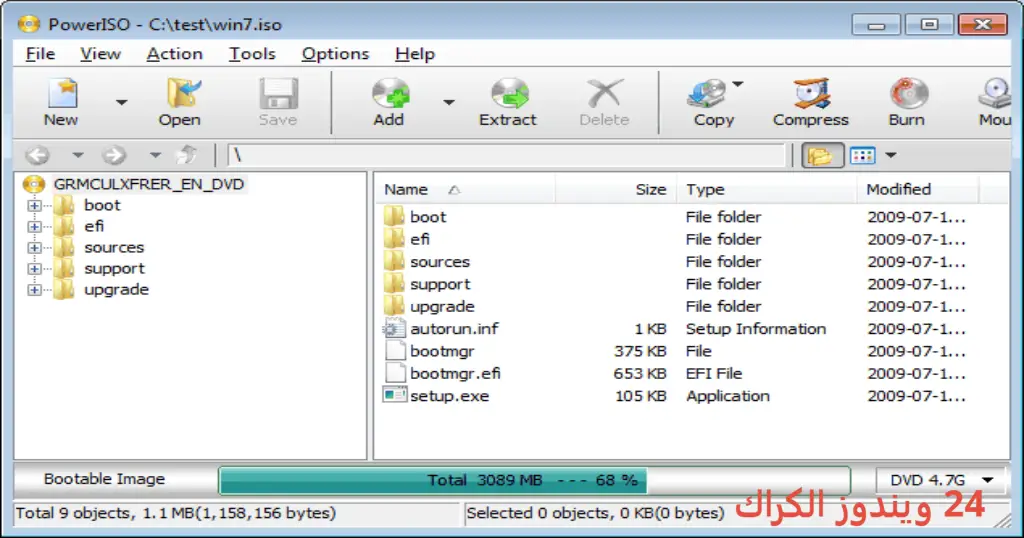Open the dropdown arrow beside Add

point(449,102)
